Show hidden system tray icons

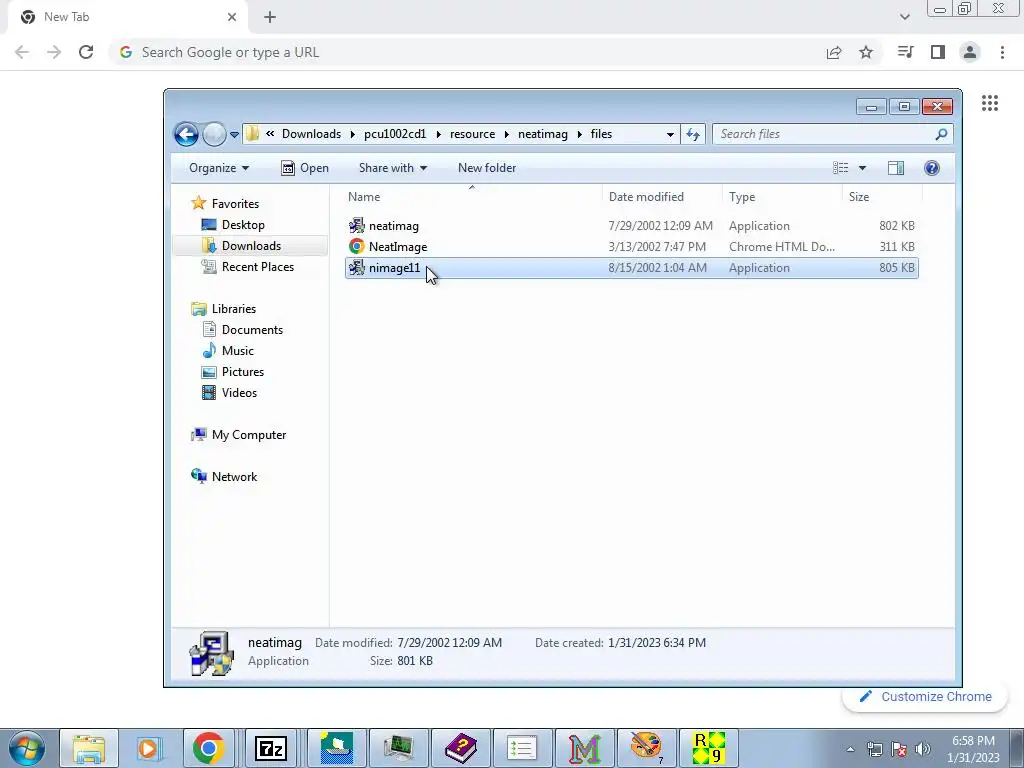(850, 749)
